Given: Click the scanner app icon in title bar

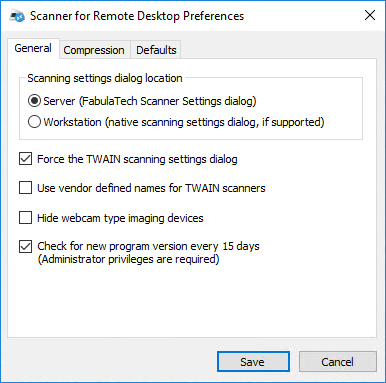Looking at the screenshot, I should [17, 15].
